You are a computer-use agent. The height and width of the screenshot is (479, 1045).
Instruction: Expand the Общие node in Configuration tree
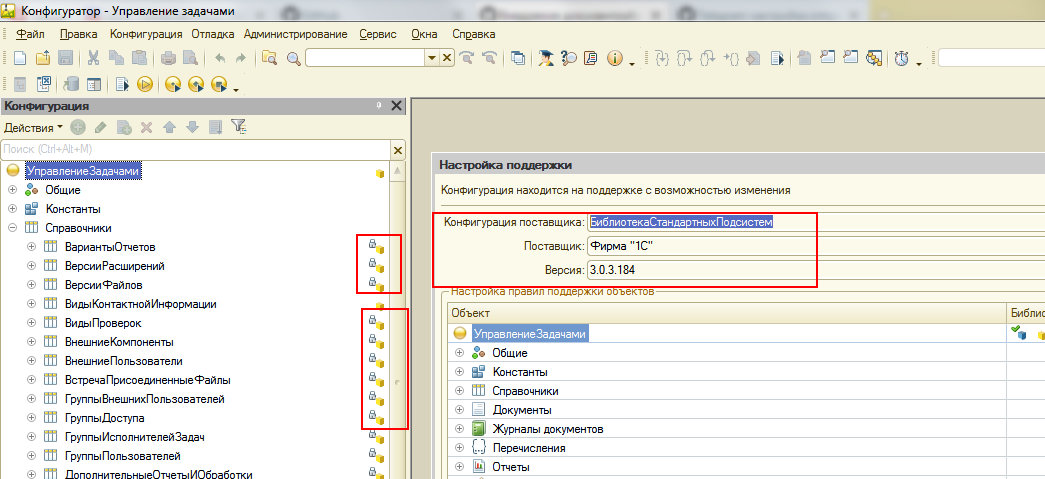[12, 190]
